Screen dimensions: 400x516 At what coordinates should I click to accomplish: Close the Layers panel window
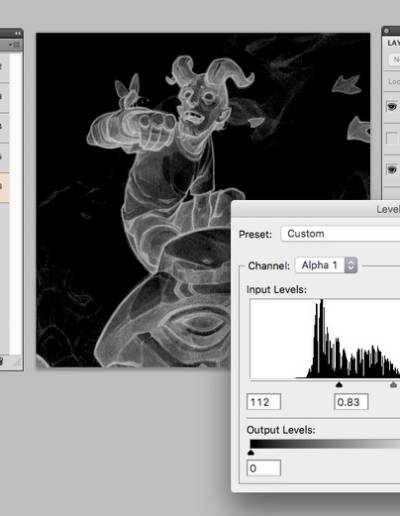pos(386,31)
